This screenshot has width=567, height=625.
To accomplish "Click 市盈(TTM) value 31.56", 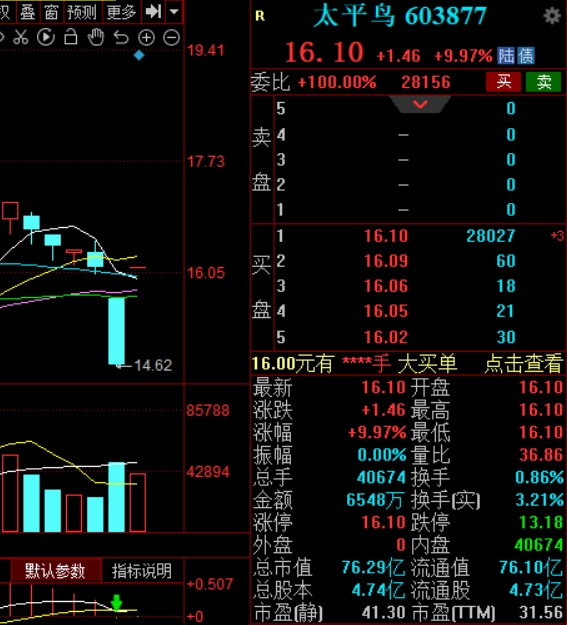I will [x=541, y=613].
